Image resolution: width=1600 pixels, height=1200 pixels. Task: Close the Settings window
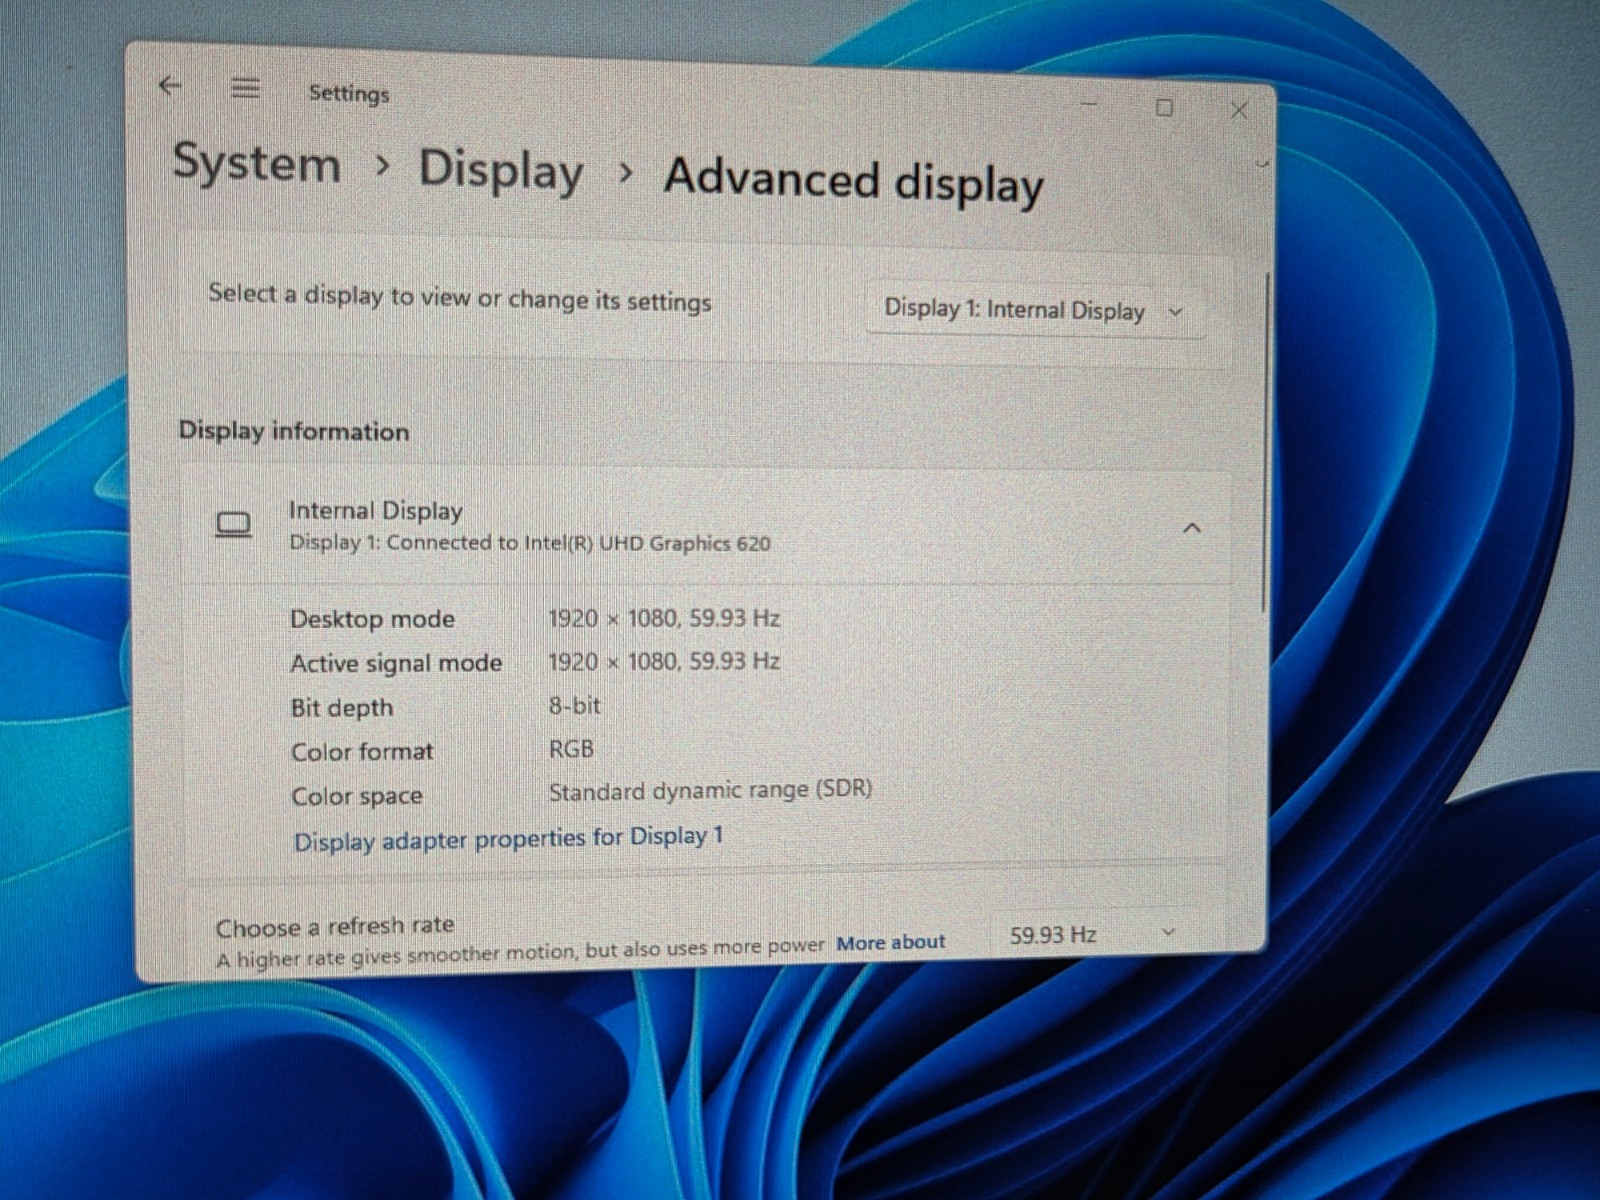point(1239,110)
